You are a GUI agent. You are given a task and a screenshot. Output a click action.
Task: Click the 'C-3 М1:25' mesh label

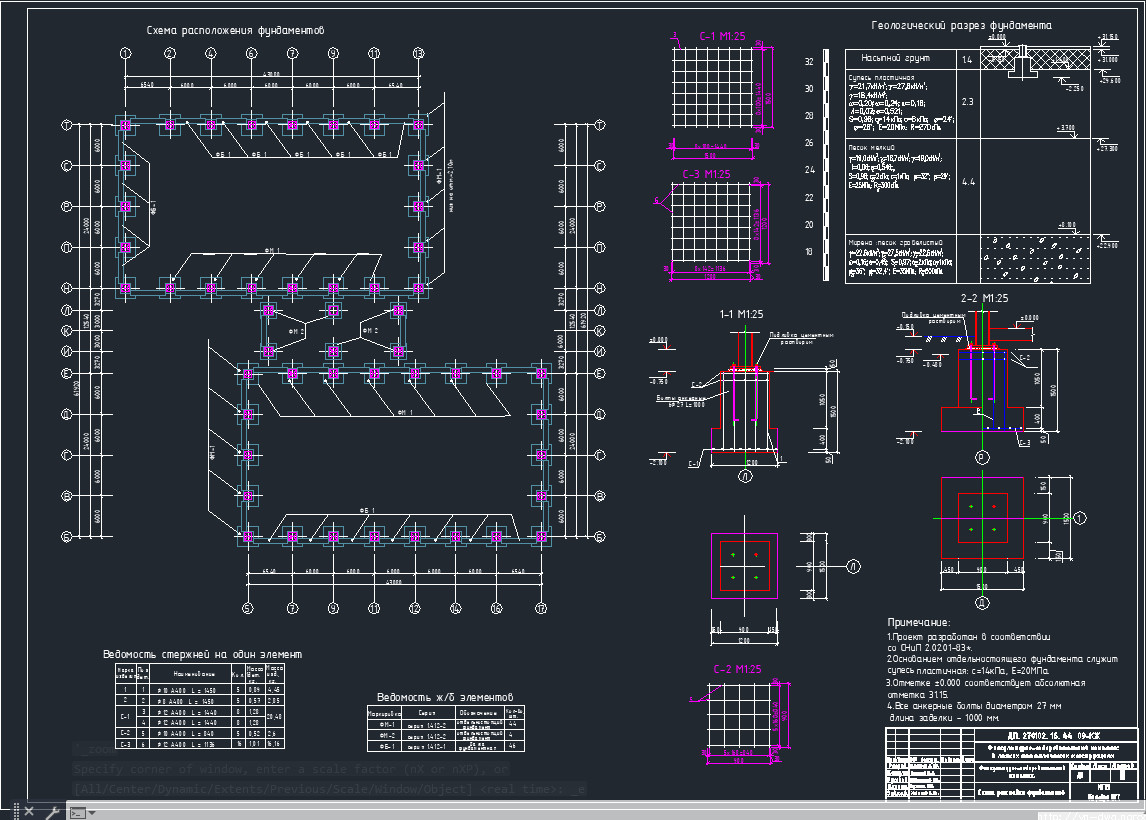tap(706, 175)
